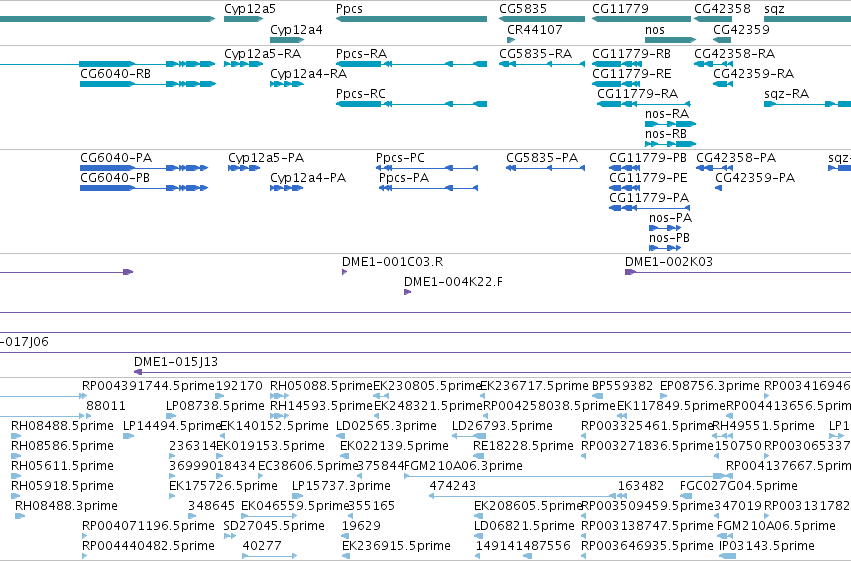
Task: Select the nos-PA protein feature
Action: pyautogui.click(x=665, y=228)
